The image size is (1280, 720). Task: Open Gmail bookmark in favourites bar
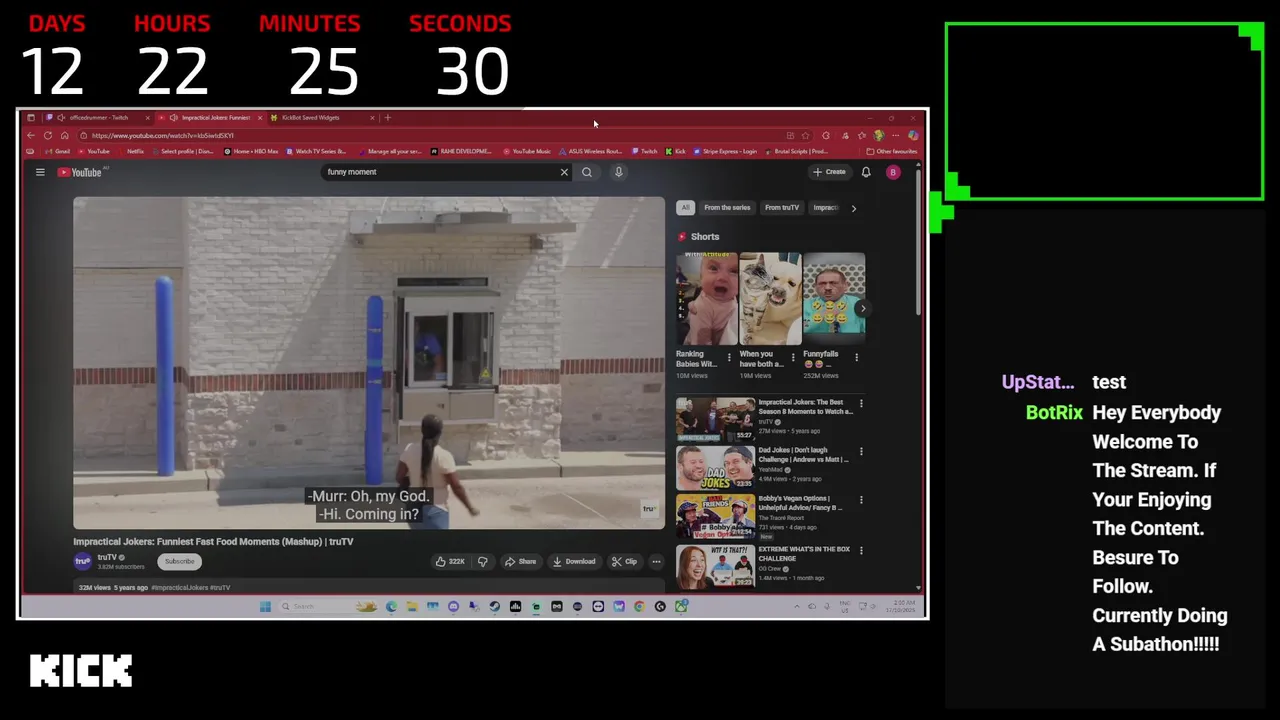[x=57, y=151]
